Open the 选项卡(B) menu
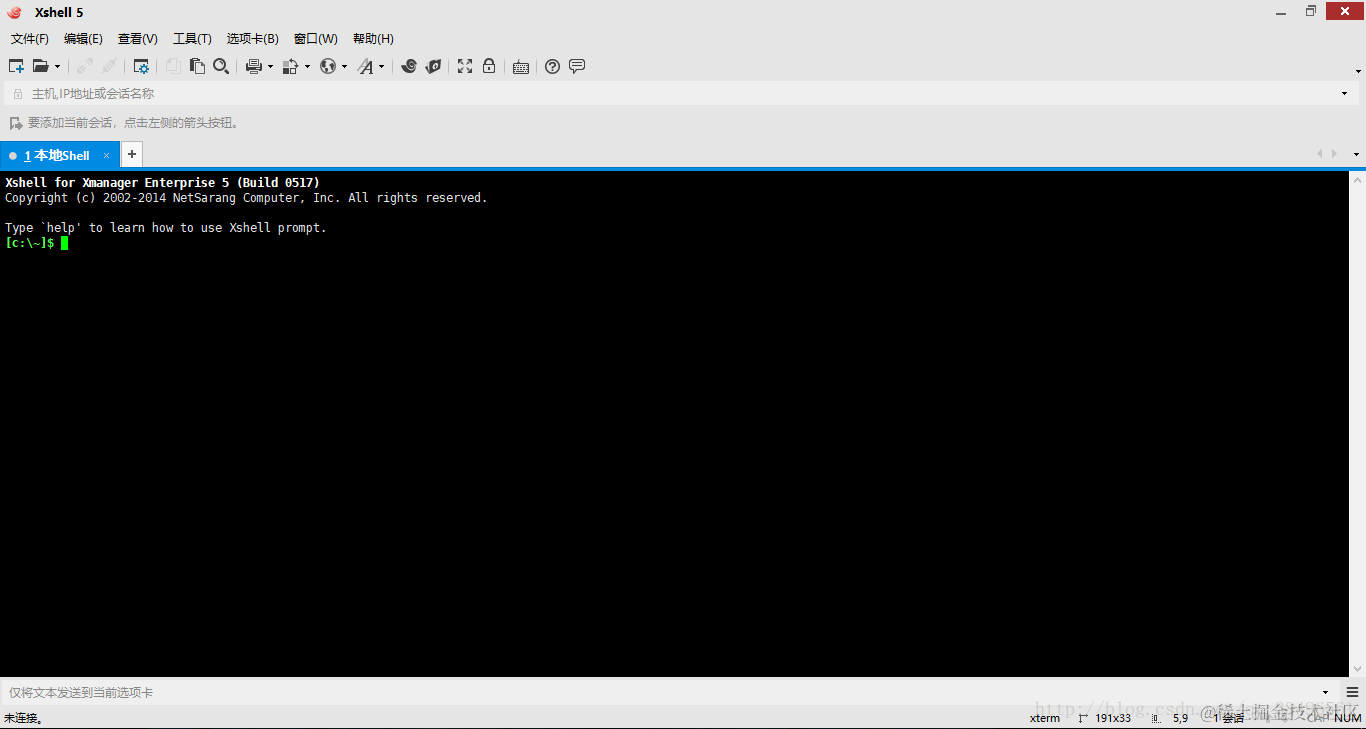The image size is (1366, 729). point(253,39)
